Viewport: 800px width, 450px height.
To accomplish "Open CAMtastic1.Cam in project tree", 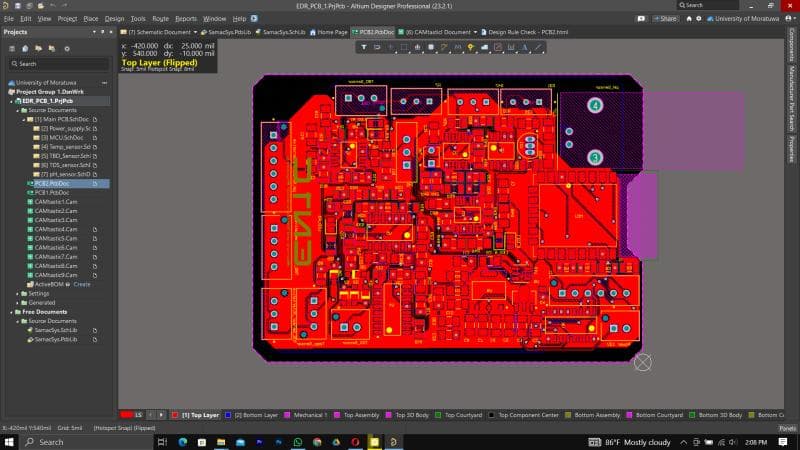I will [x=56, y=202].
